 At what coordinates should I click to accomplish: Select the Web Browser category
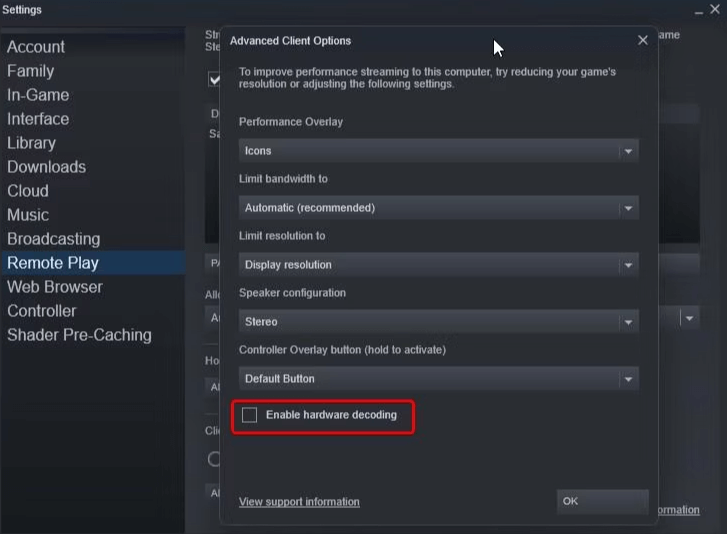point(55,287)
